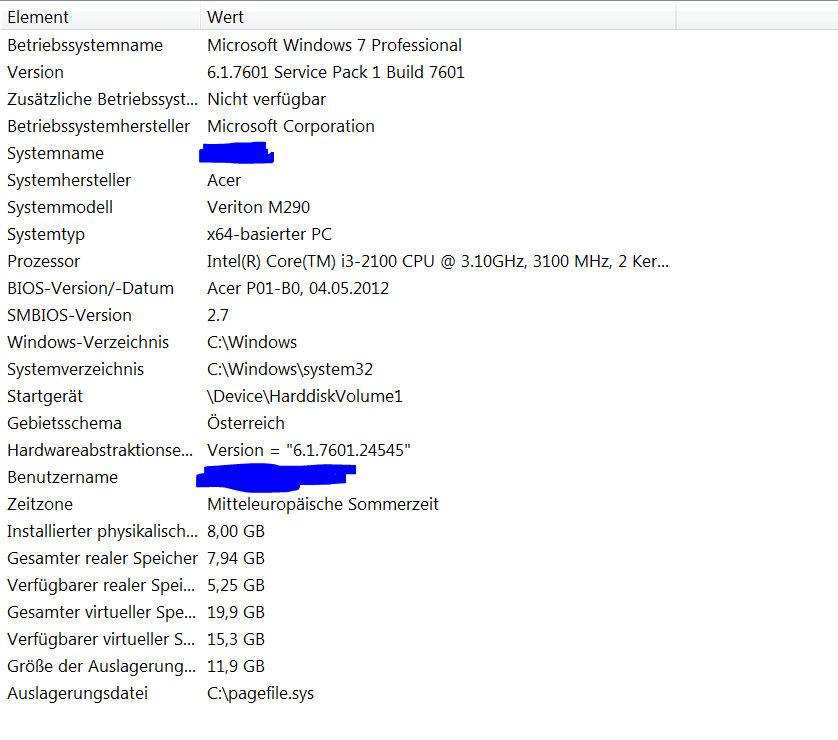Viewport: 838px width, 740px height.
Task: Select the 'Hardwareabstraktionse...' row label
Action: click(100, 450)
